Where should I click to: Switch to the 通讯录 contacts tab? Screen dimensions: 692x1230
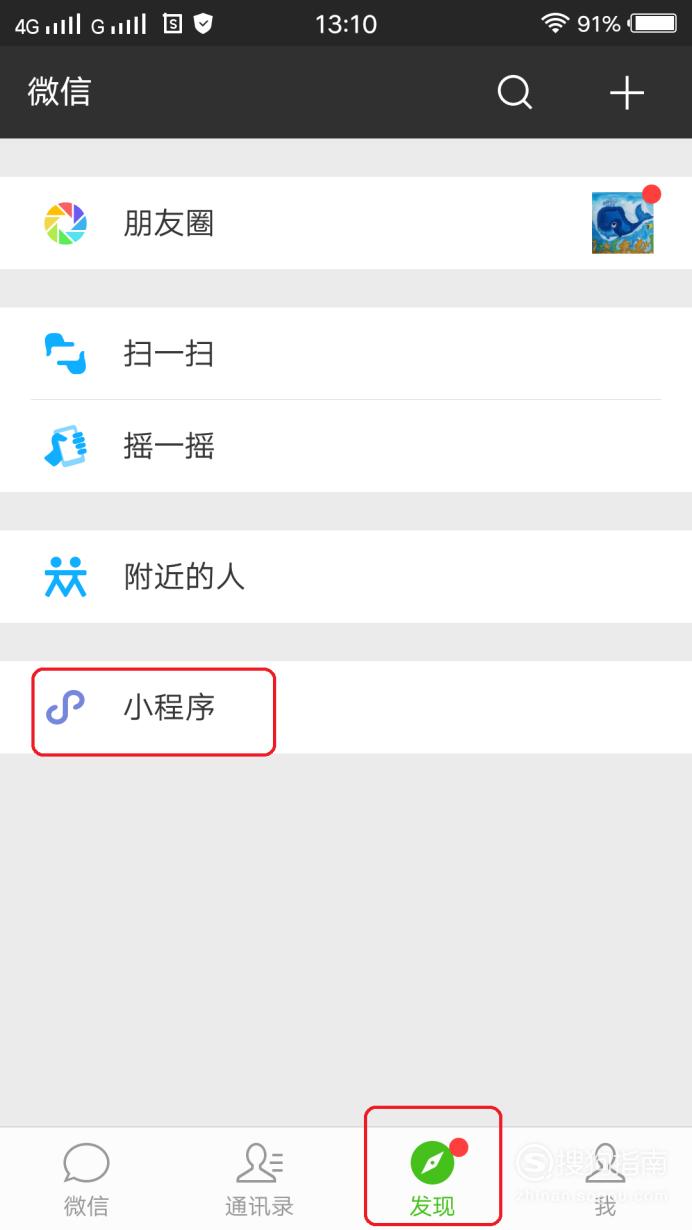pyautogui.click(x=259, y=1179)
